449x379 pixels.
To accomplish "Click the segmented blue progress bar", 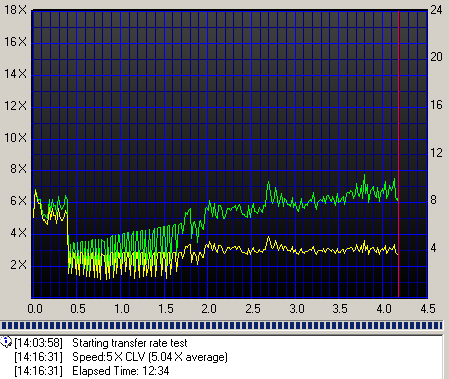I will (221, 326).
